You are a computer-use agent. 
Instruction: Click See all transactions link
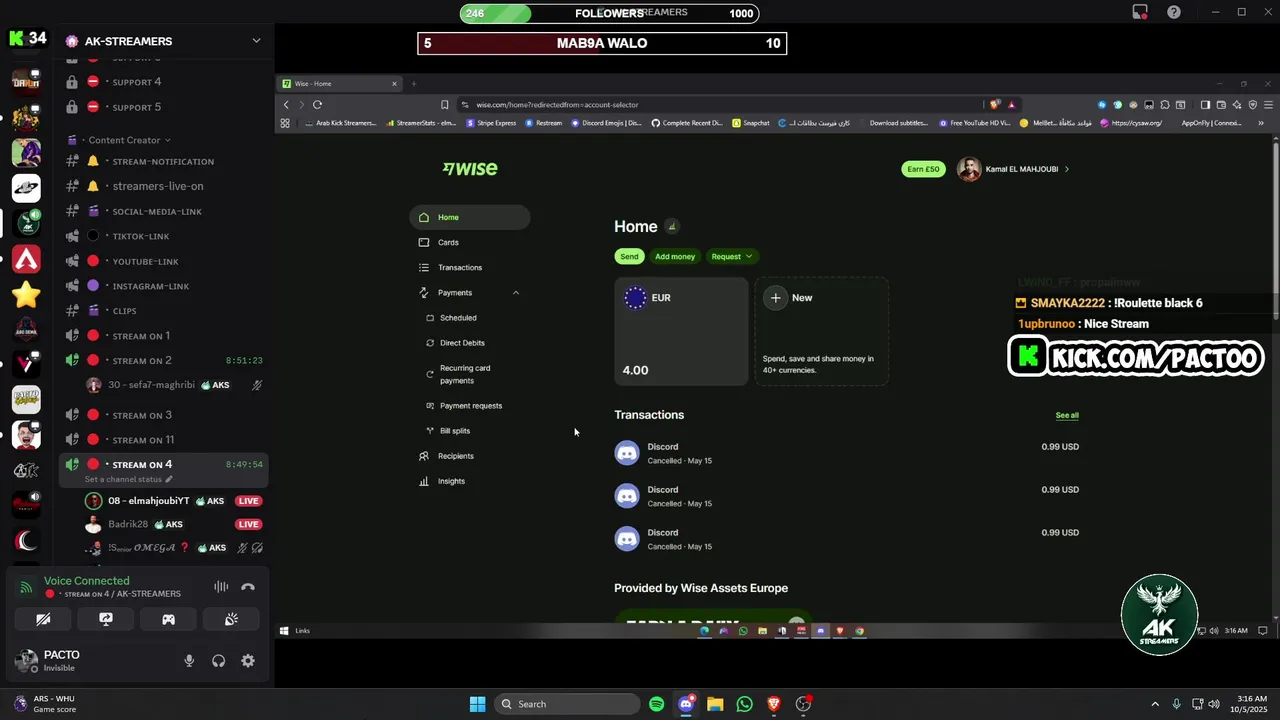point(1067,415)
